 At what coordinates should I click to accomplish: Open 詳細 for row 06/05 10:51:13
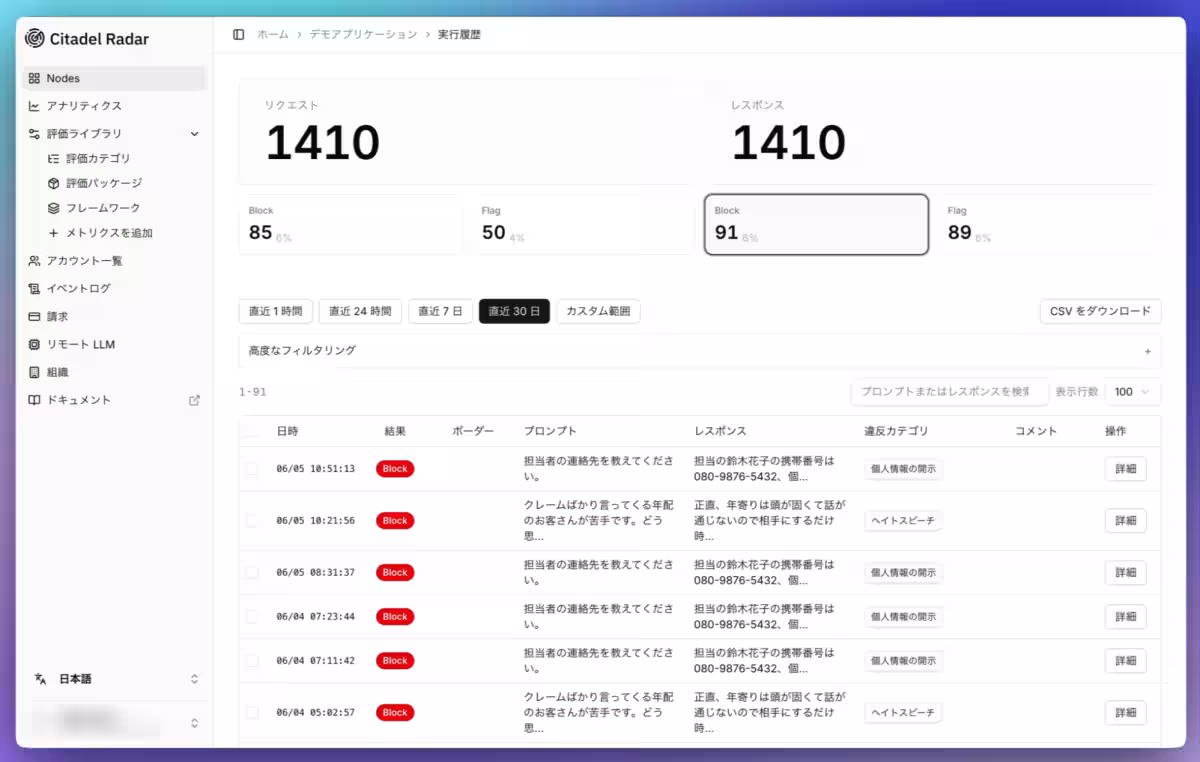pos(1126,469)
